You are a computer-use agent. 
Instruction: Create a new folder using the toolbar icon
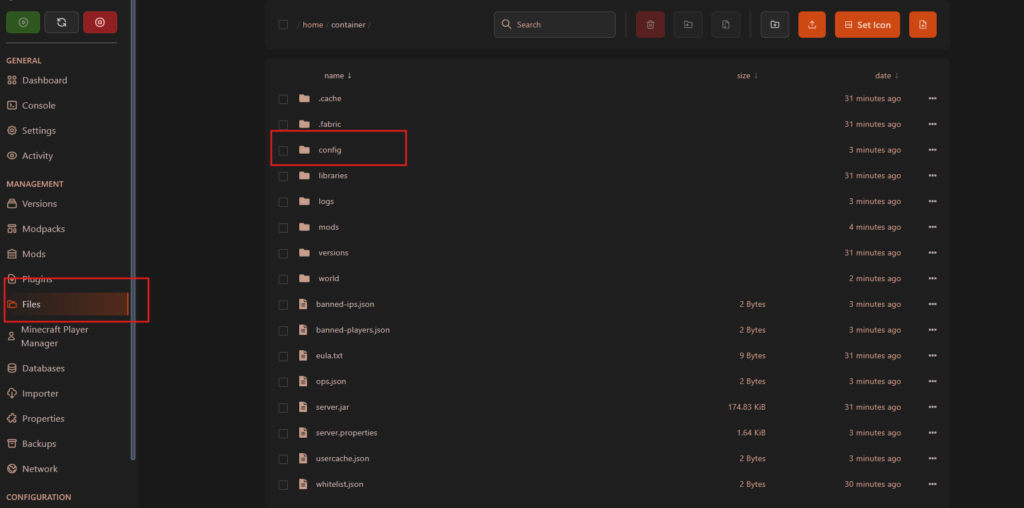pos(774,25)
